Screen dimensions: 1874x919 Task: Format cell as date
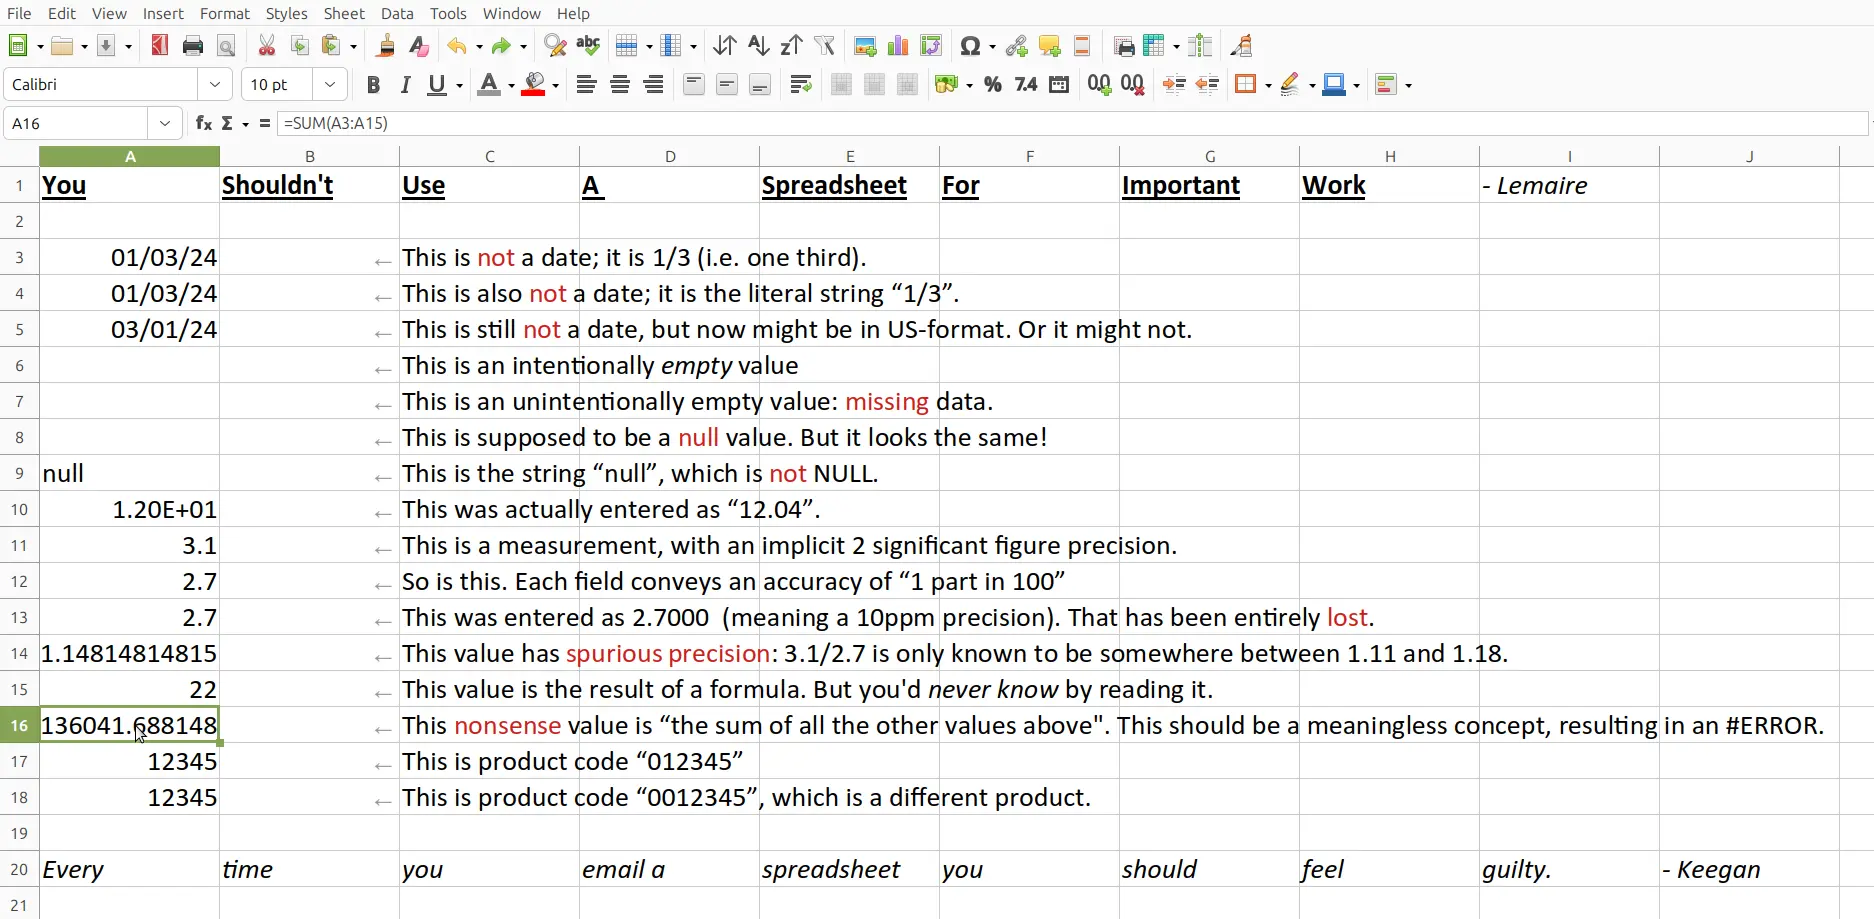(1059, 85)
